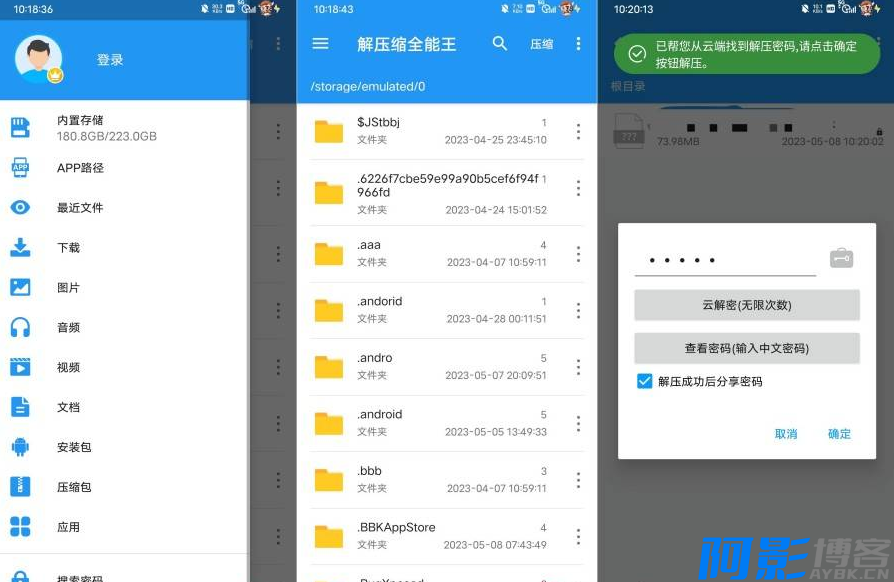The width and height of the screenshot is (894, 582).
Task: Toggle 解压成功后分享密码 checkbox
Action: click(644, 381)
